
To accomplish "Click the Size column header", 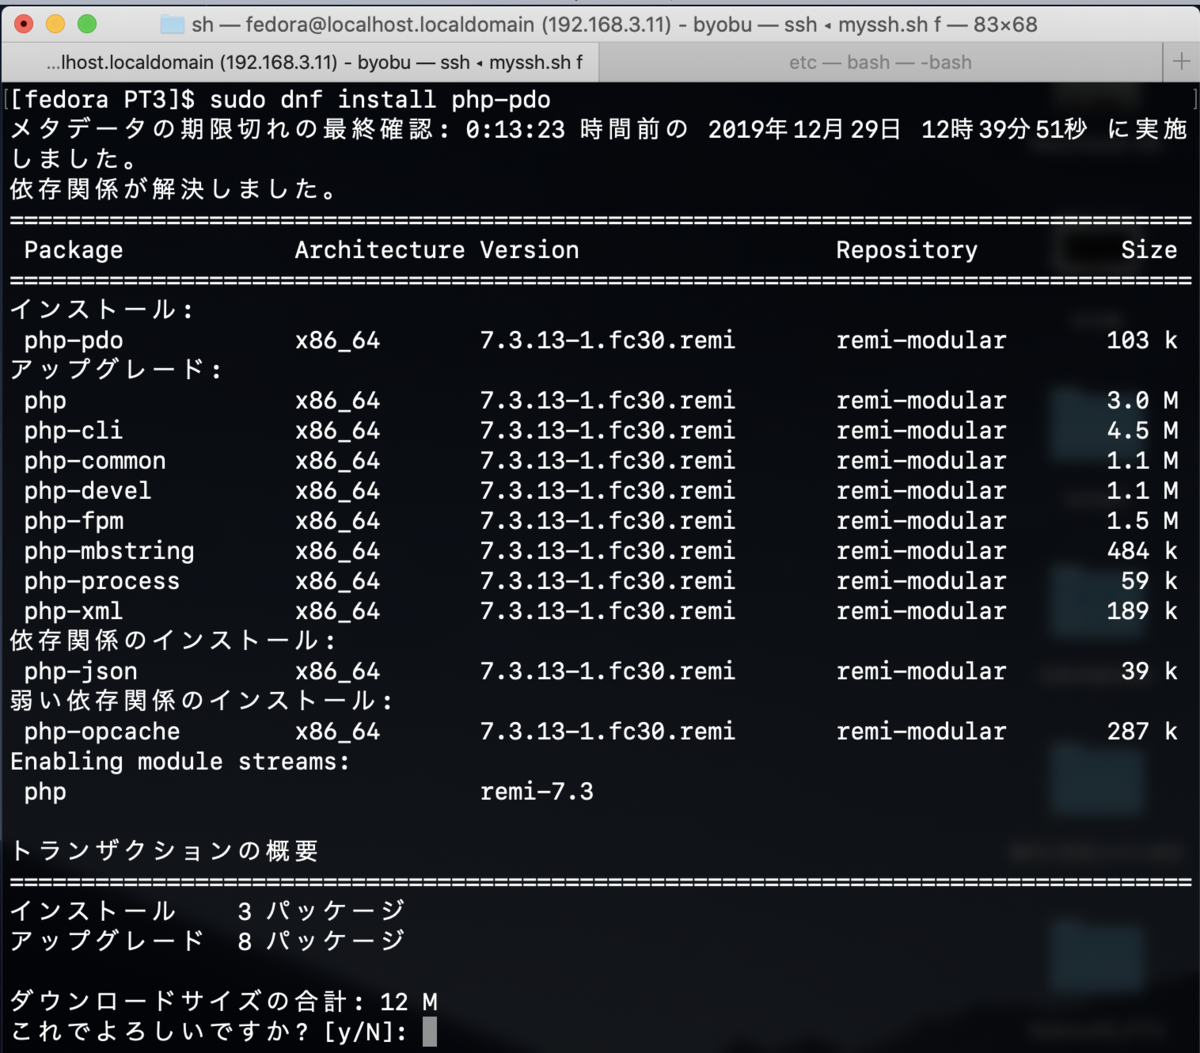I will point(1148,250).
